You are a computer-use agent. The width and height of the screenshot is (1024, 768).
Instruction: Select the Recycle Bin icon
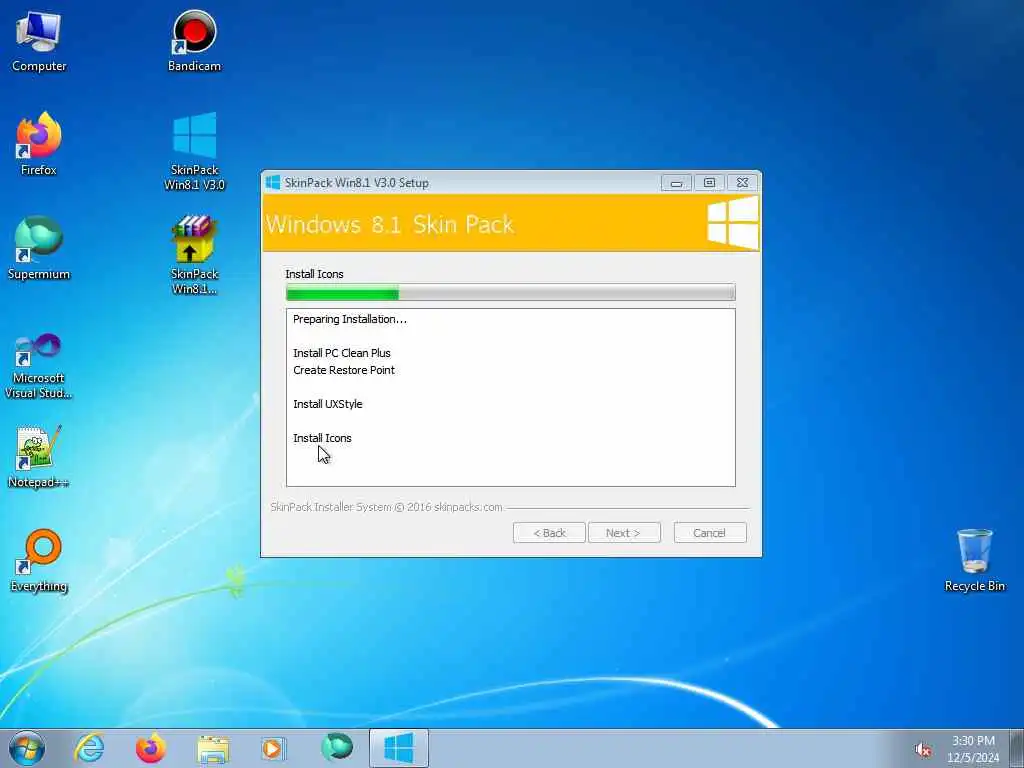coord(974,561)
